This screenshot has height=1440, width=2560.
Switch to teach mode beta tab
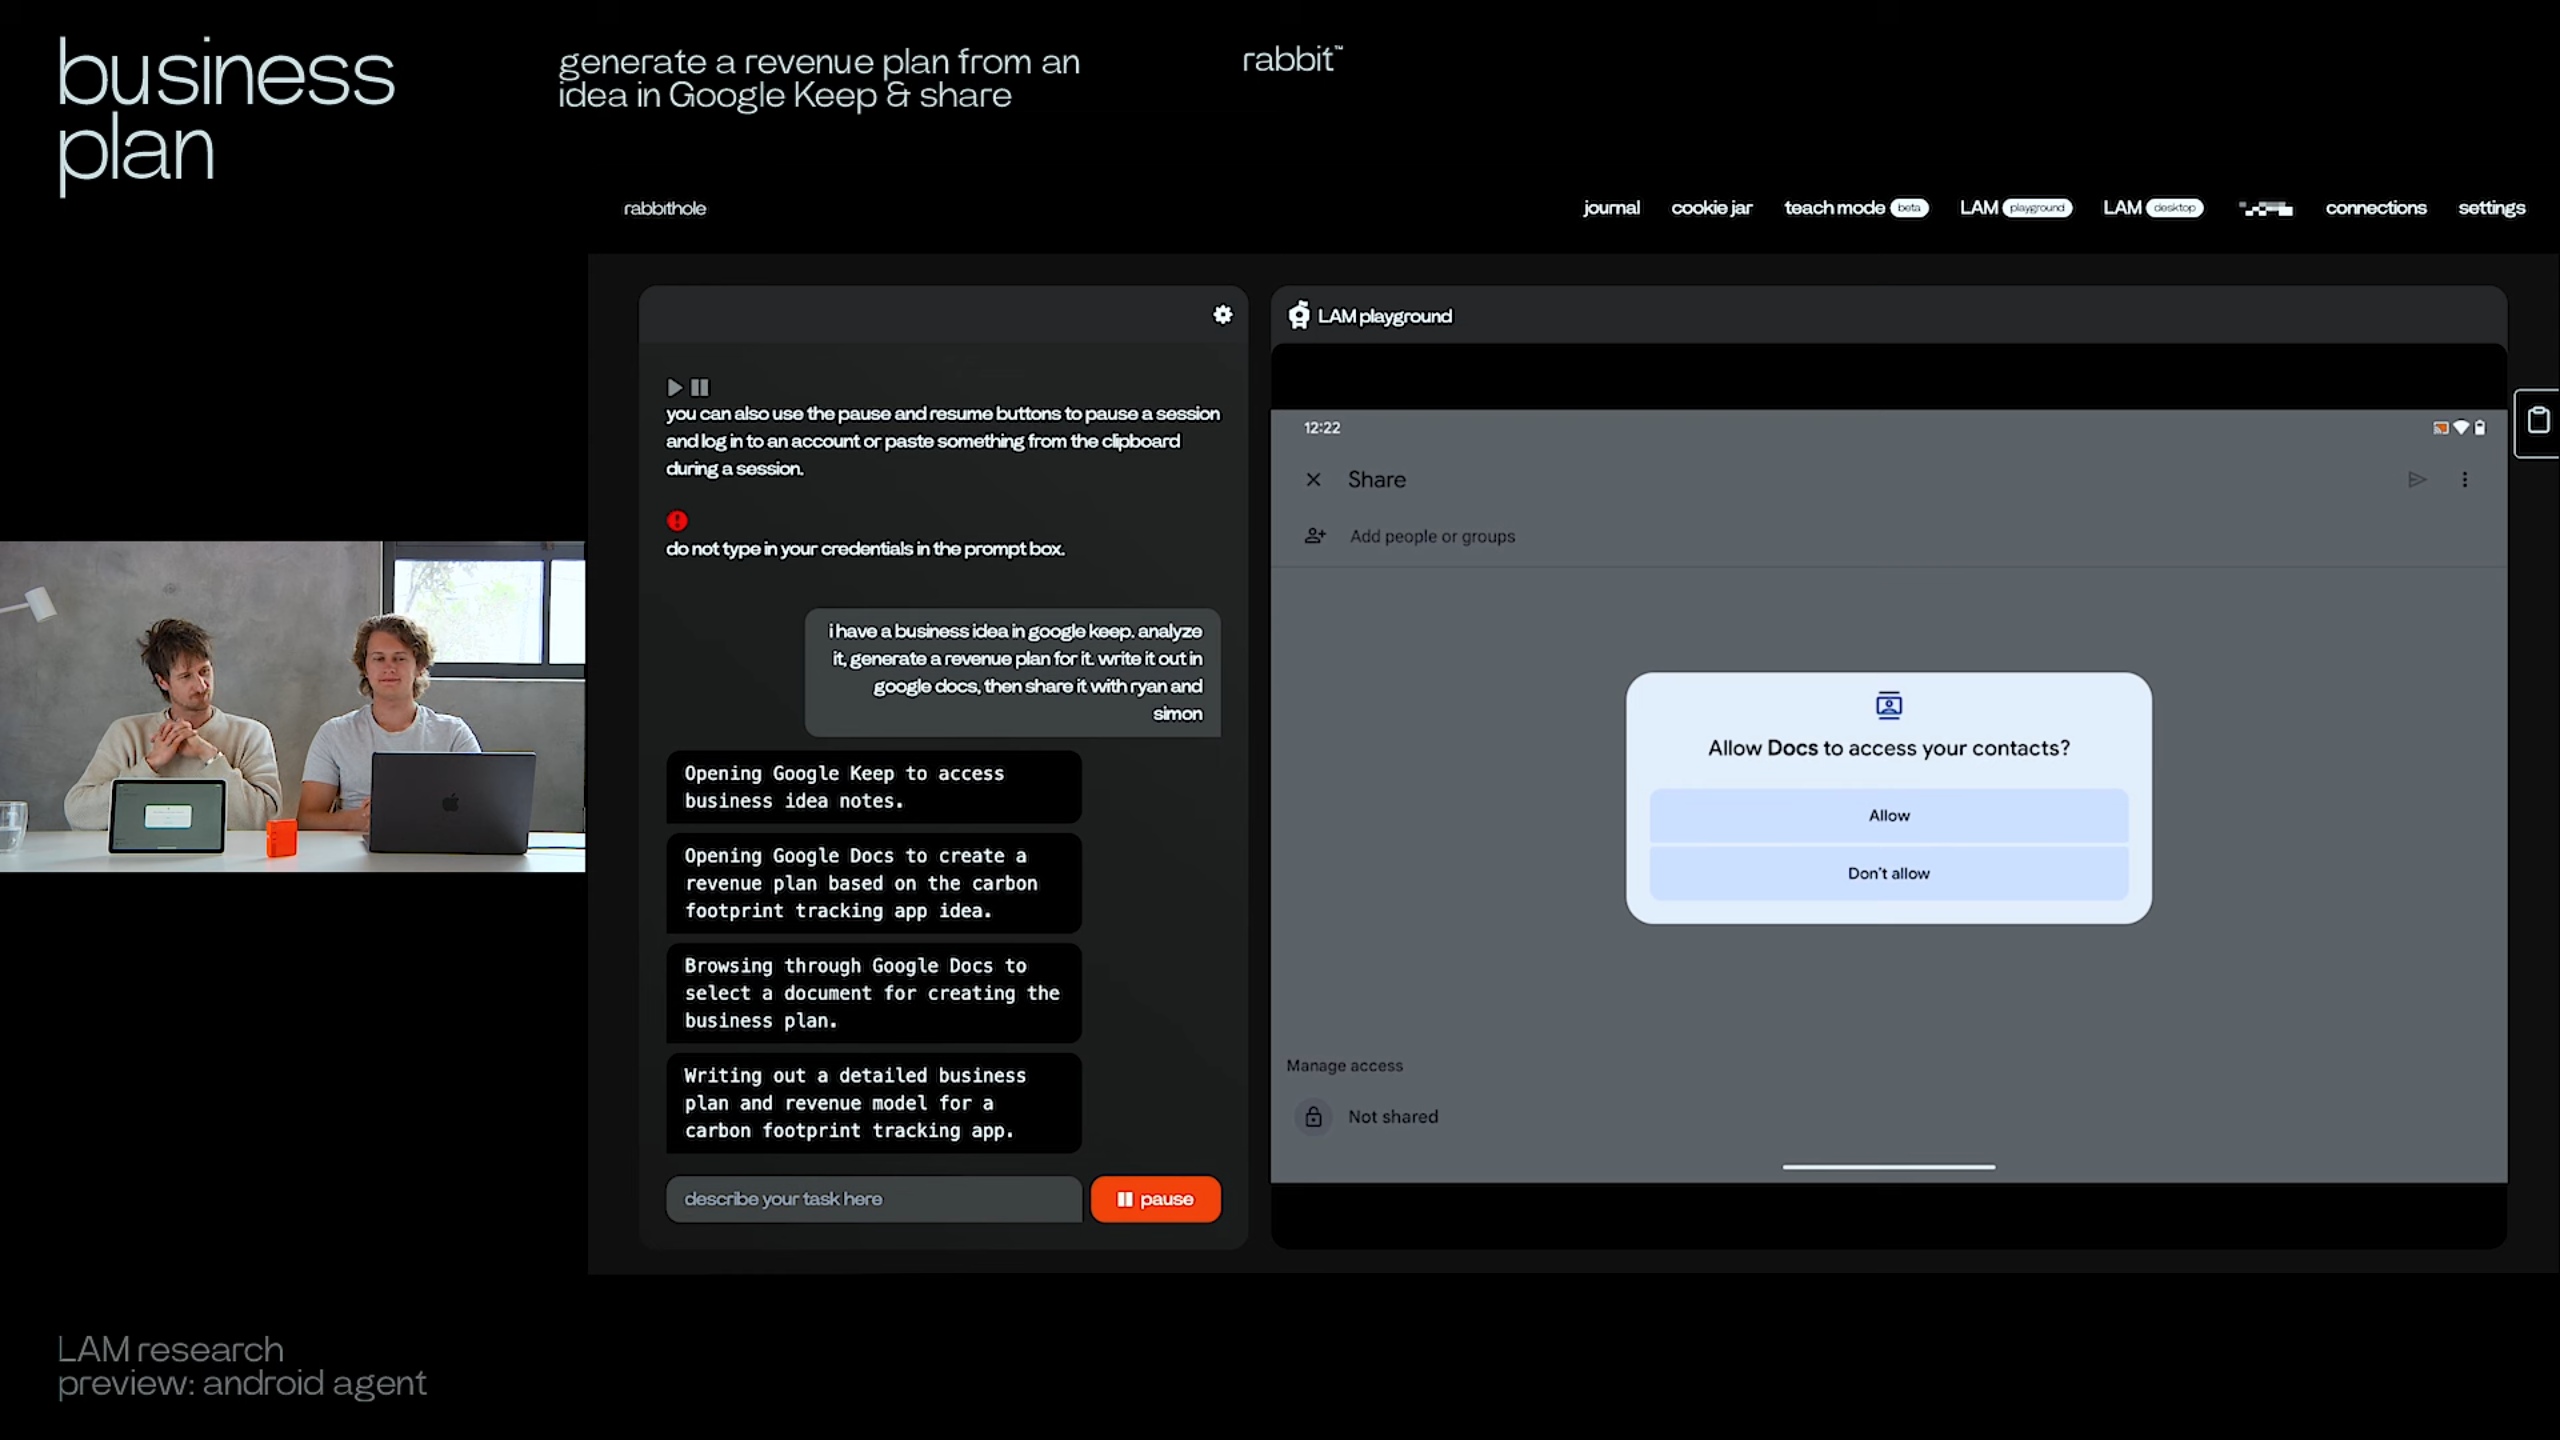click(x=1855, y=207)
